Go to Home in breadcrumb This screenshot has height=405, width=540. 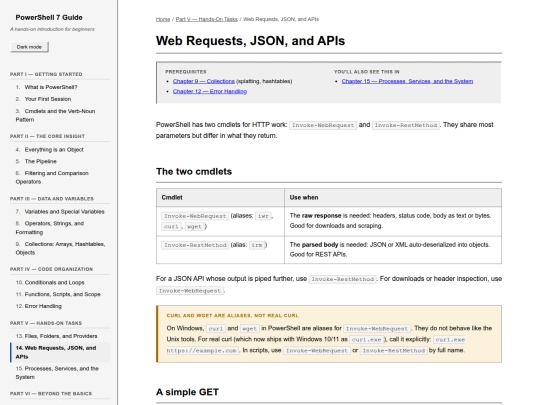click(163, 19)
